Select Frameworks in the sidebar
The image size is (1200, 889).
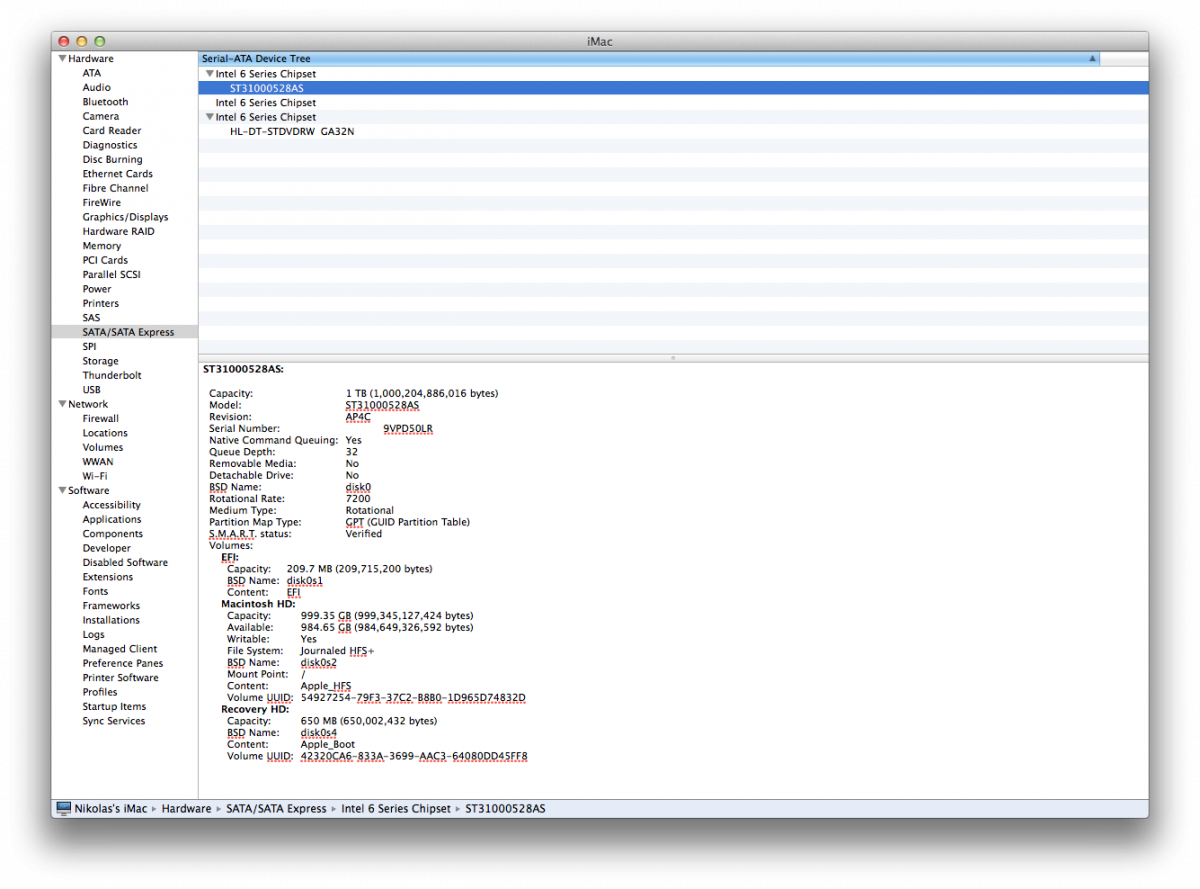point(111,606)
